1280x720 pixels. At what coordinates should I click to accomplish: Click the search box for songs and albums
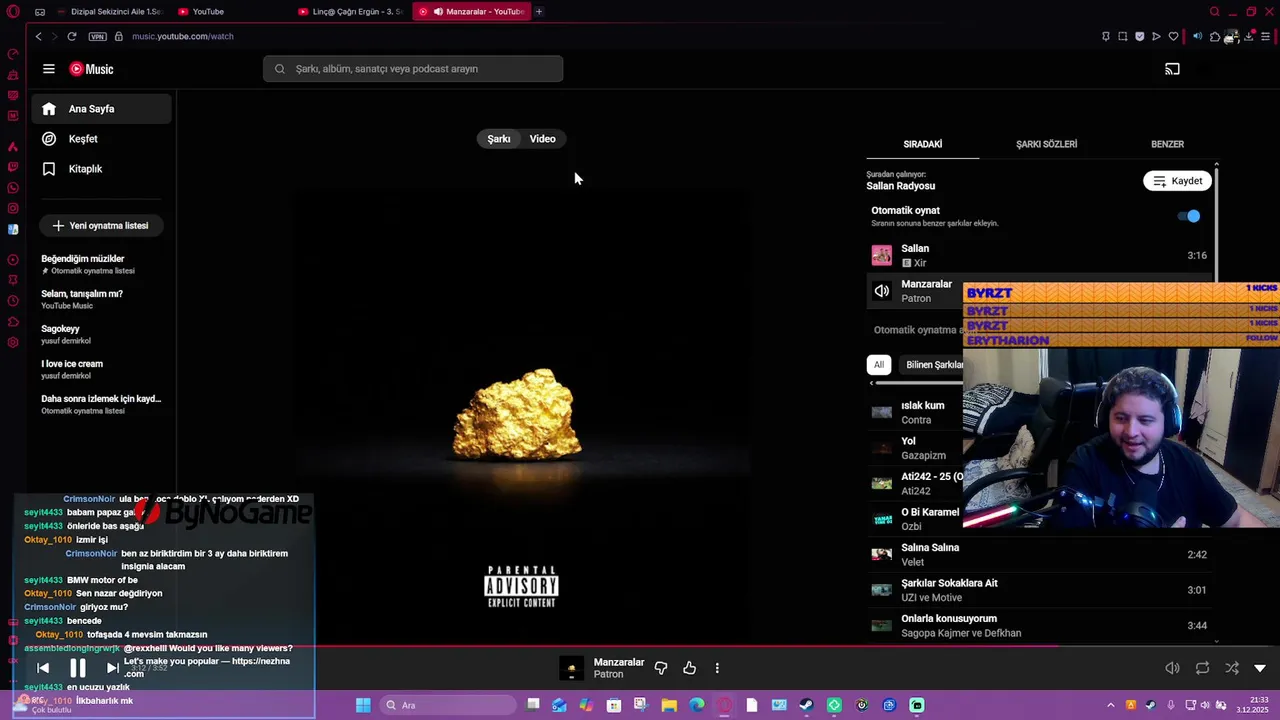[x=413, y=69]
